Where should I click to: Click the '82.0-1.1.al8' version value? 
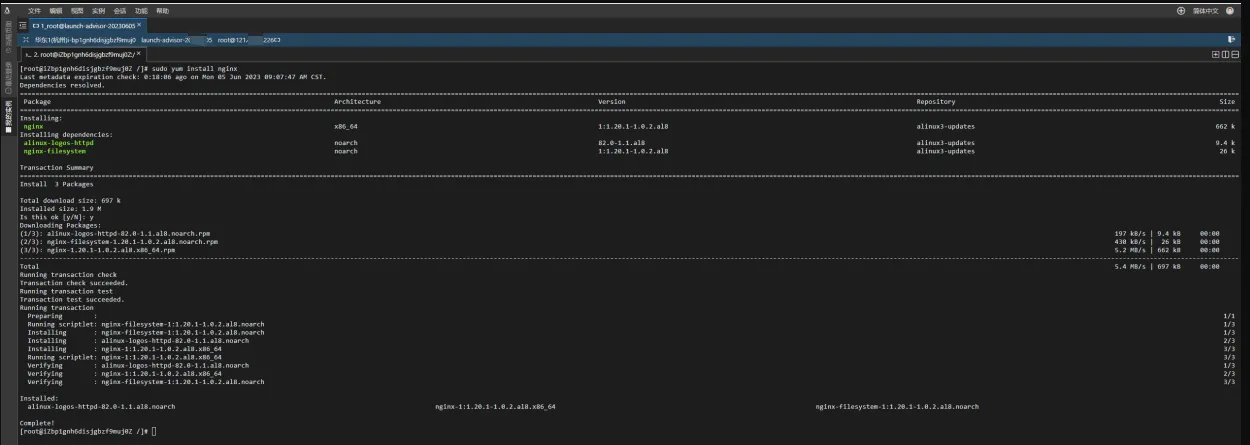(622, 142)
